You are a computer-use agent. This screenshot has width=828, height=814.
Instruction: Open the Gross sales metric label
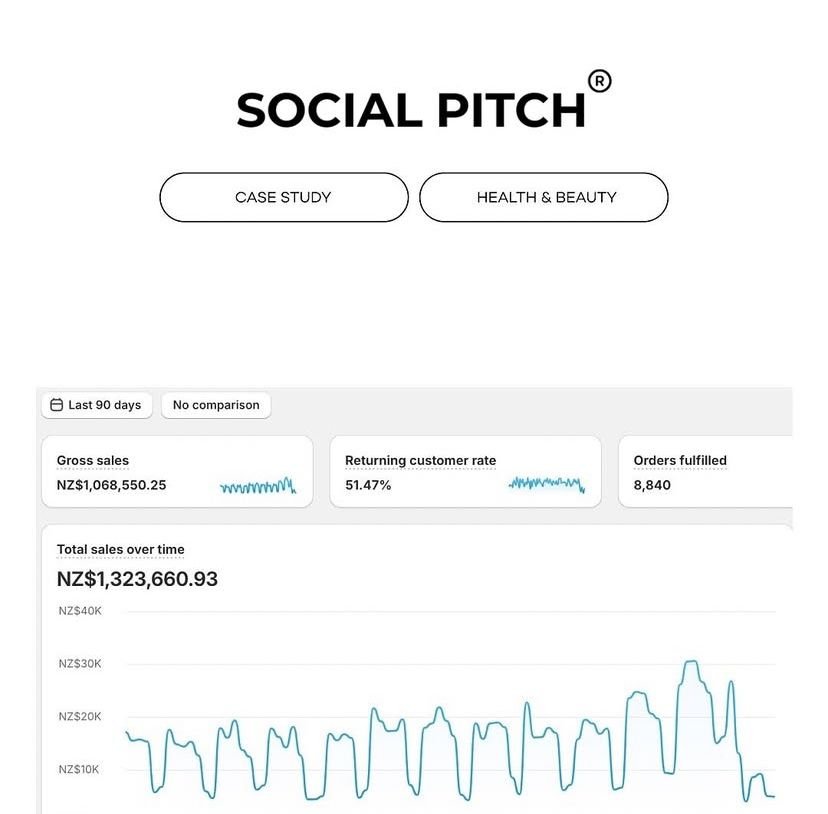[93, 461]
